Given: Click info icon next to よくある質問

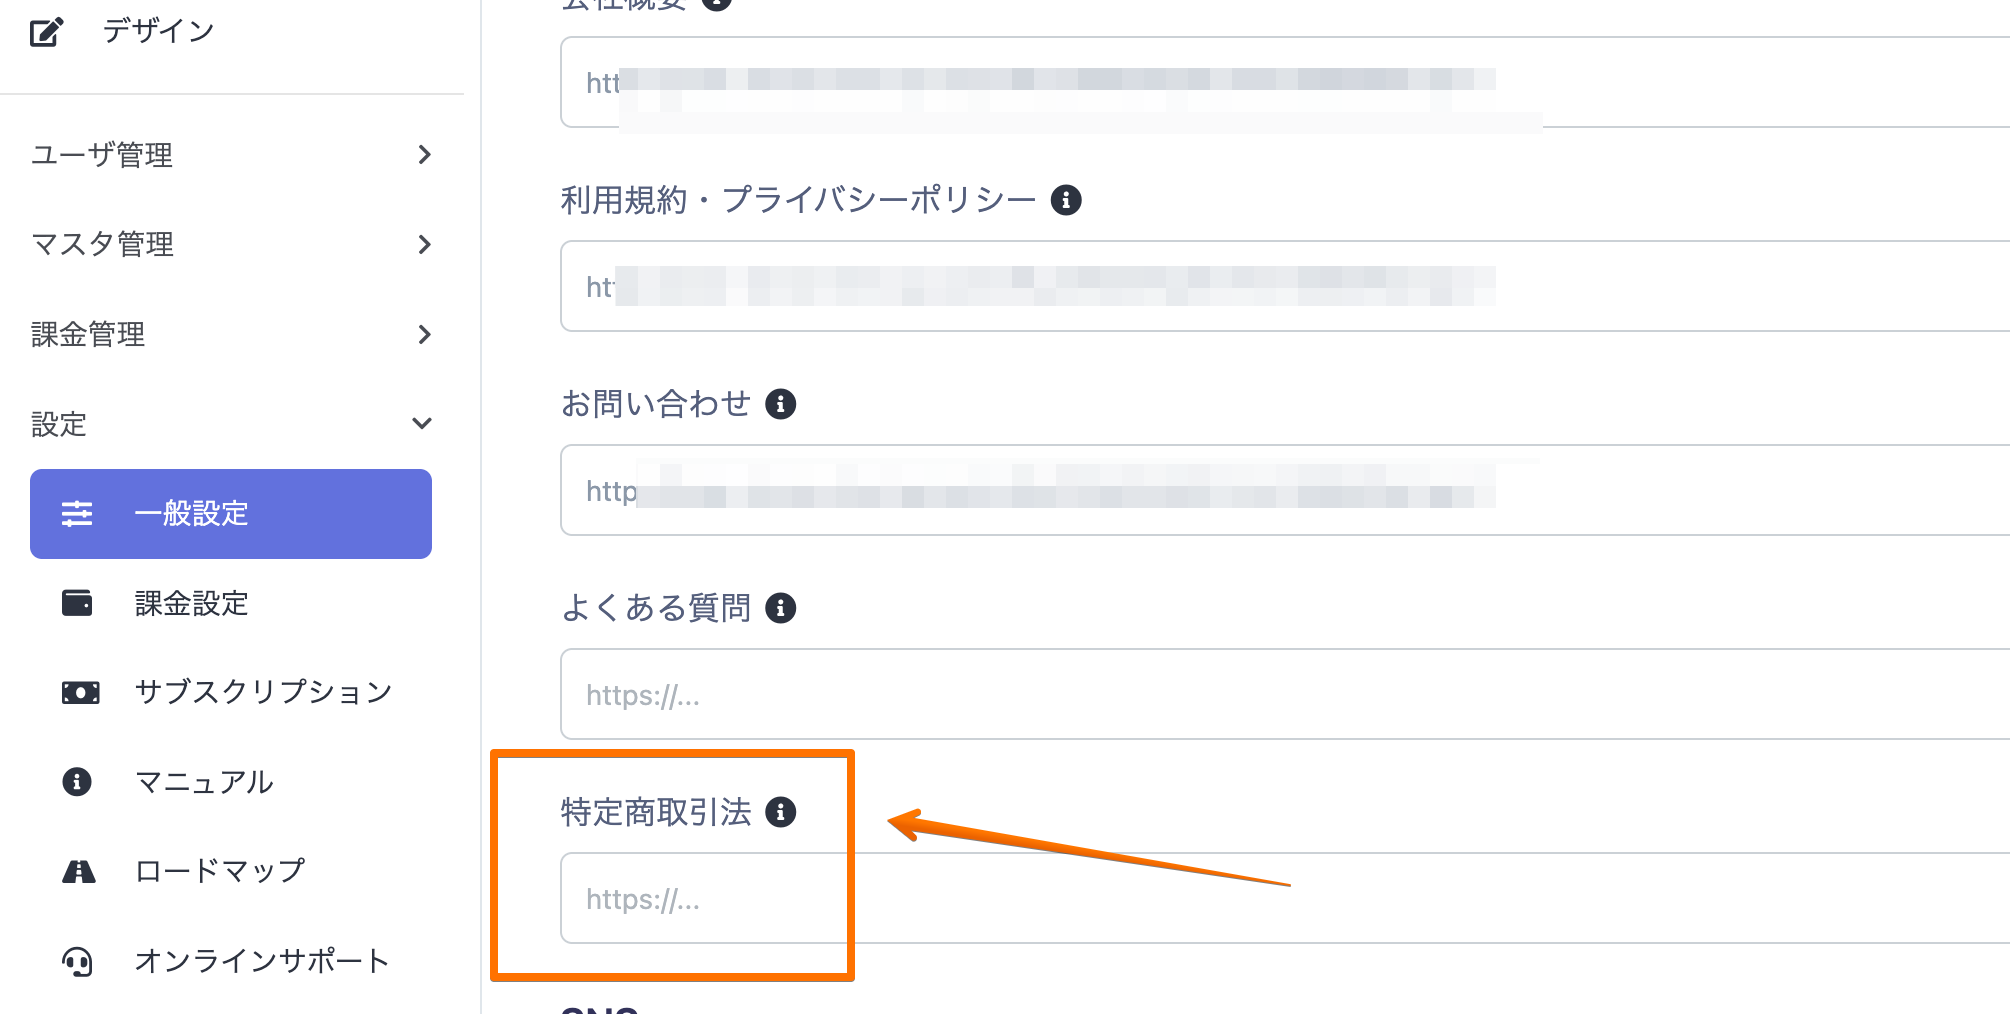Looking at the screenshot, I should [x=780, y=608].
